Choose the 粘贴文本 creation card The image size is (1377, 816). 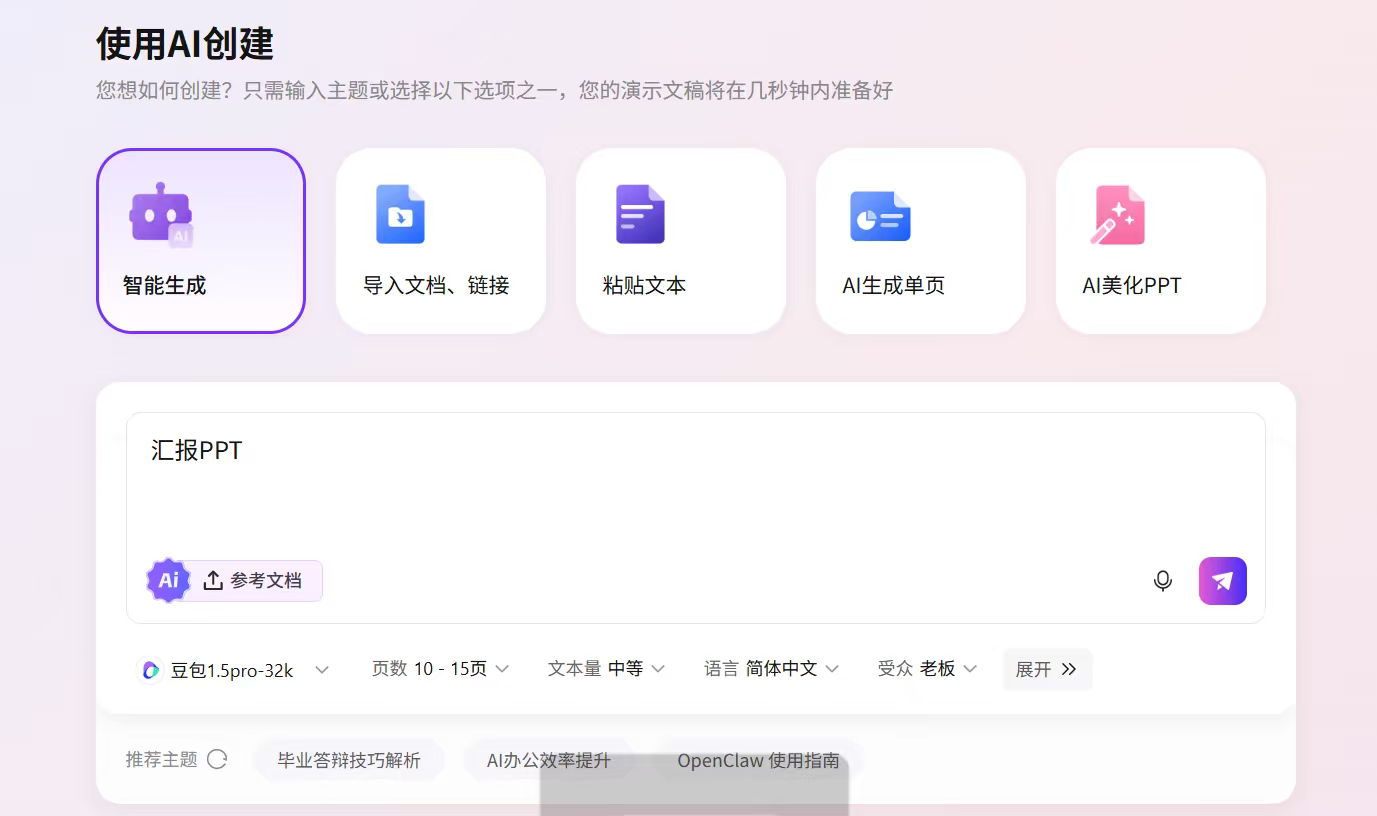[681, 241]
